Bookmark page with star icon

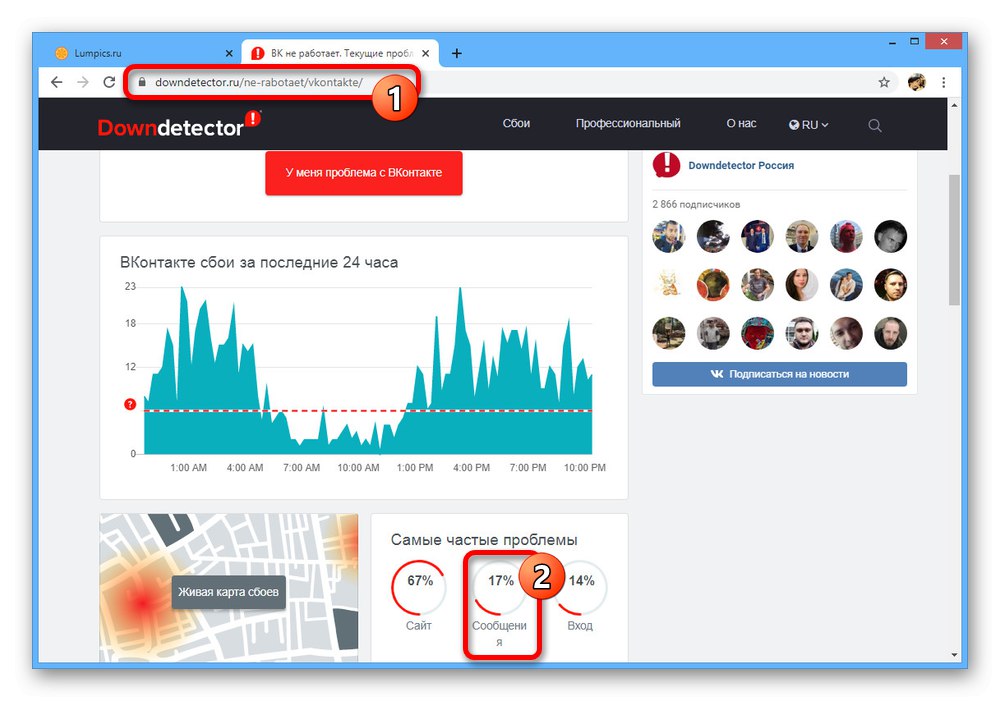point(884,82)
